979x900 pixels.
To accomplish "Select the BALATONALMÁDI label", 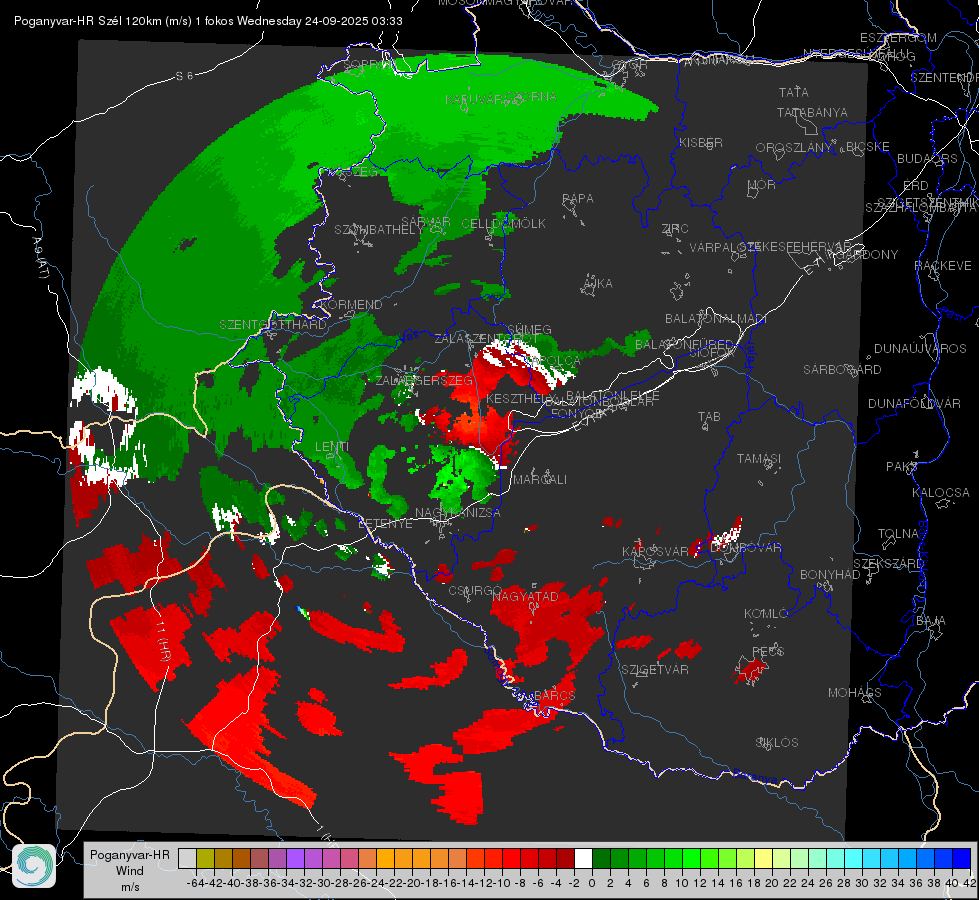I will pyautogui.click(x=716, y=319).
